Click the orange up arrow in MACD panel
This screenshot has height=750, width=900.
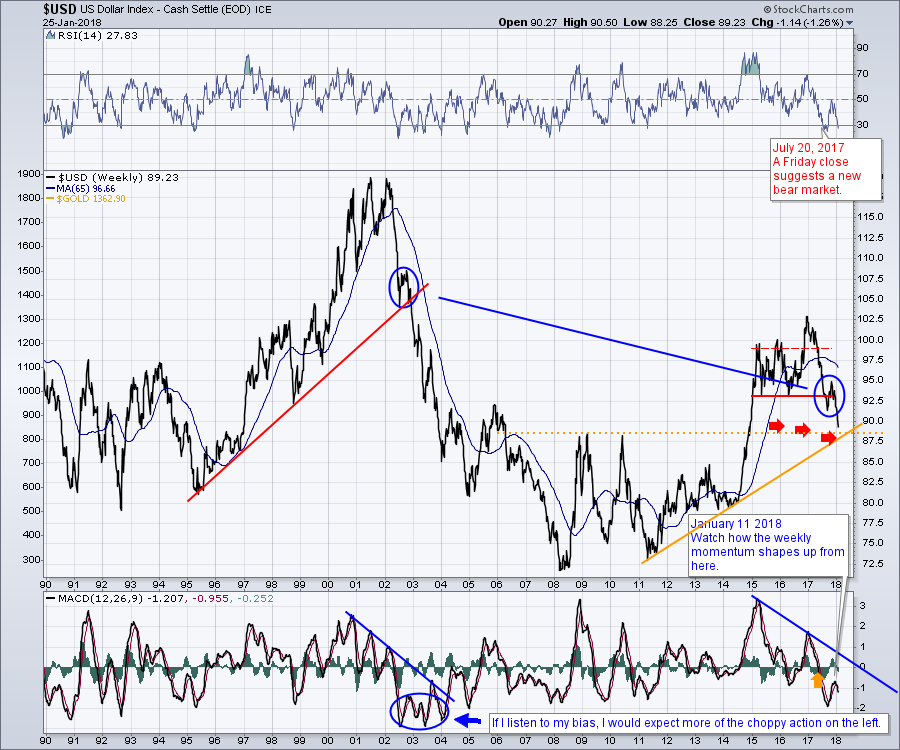click(818, 680)
